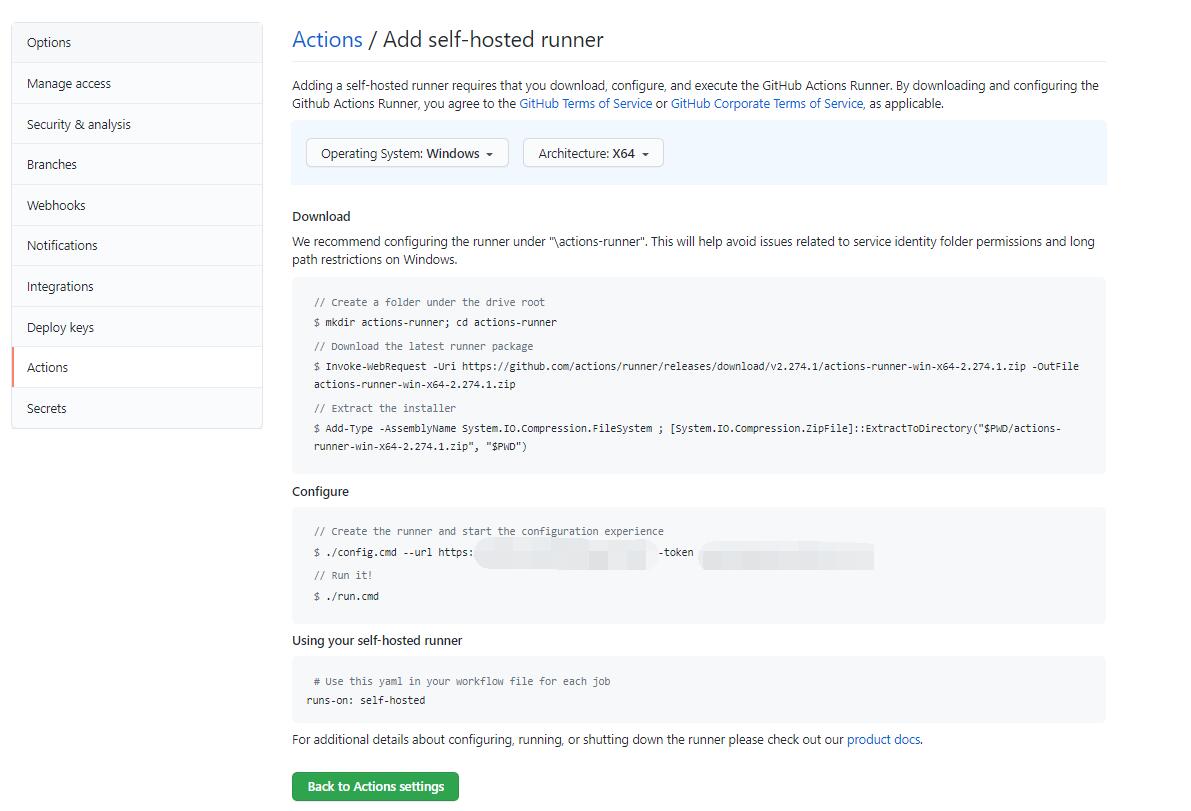Select Notifications in the sidebar

point(137,246)
